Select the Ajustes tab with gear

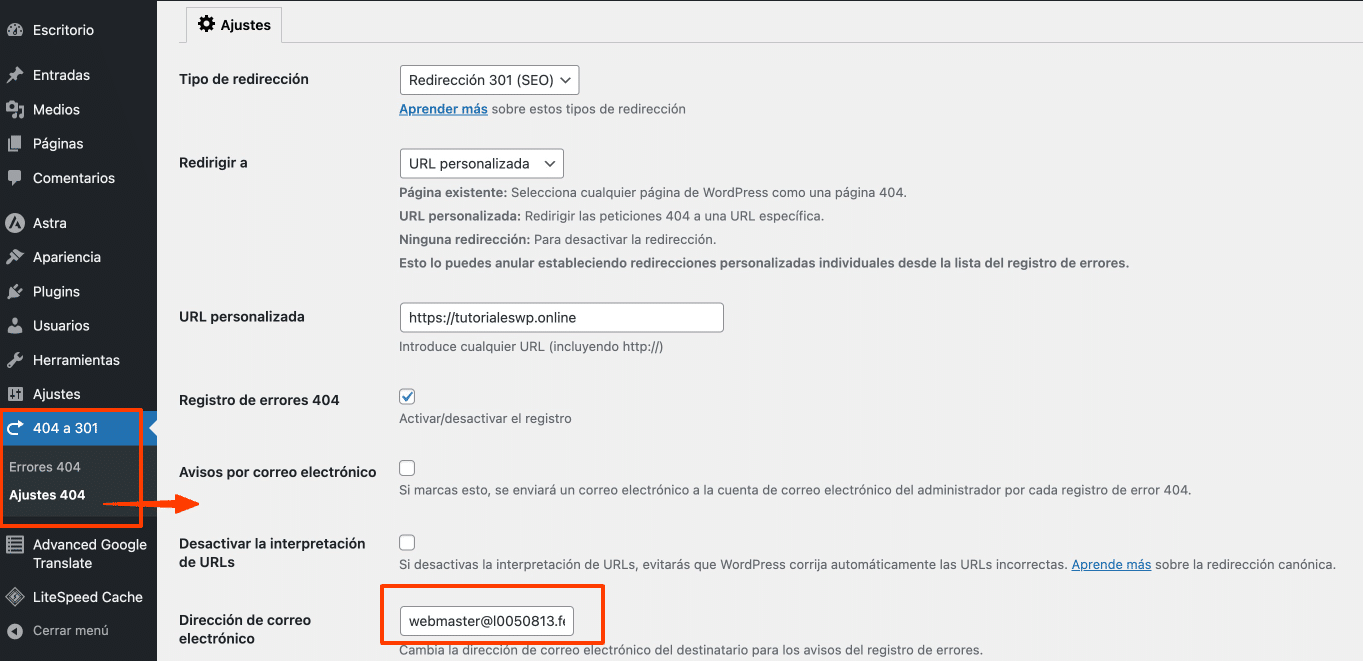[x=235, y=25]
